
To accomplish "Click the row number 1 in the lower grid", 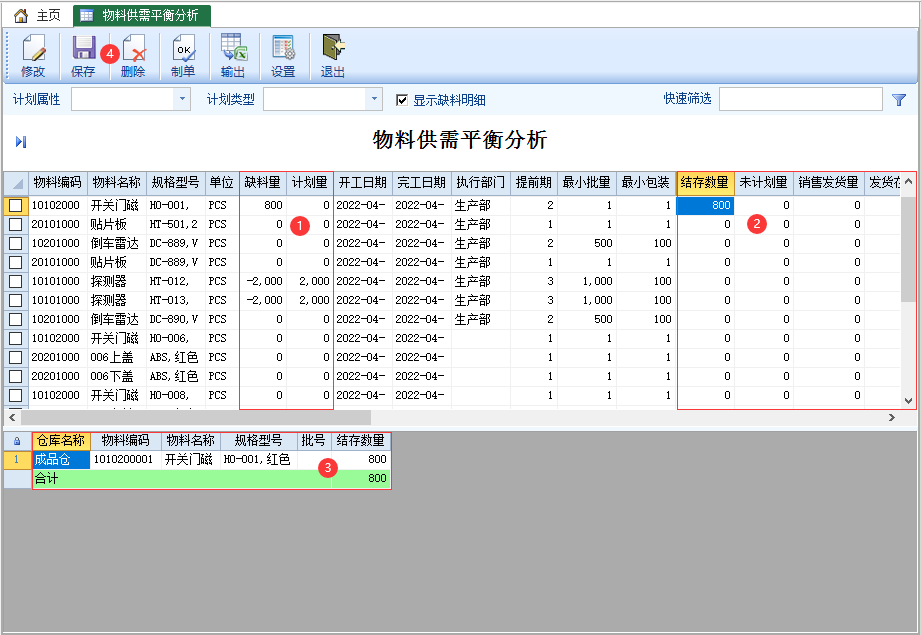I will tap(17, 459).
